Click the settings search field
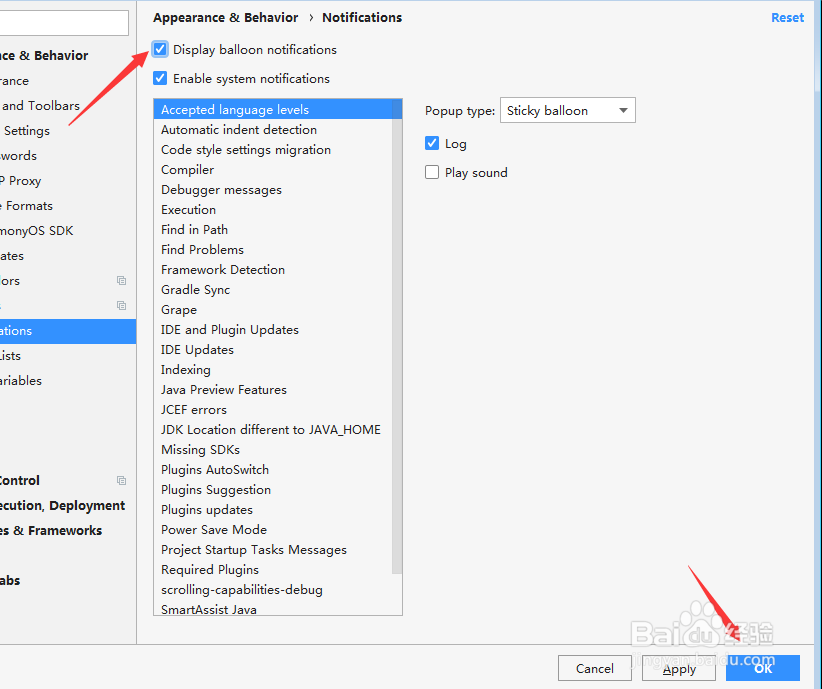The width and height of the screenshot is (822, 689). pyautogui.click(x=64, y=23)
